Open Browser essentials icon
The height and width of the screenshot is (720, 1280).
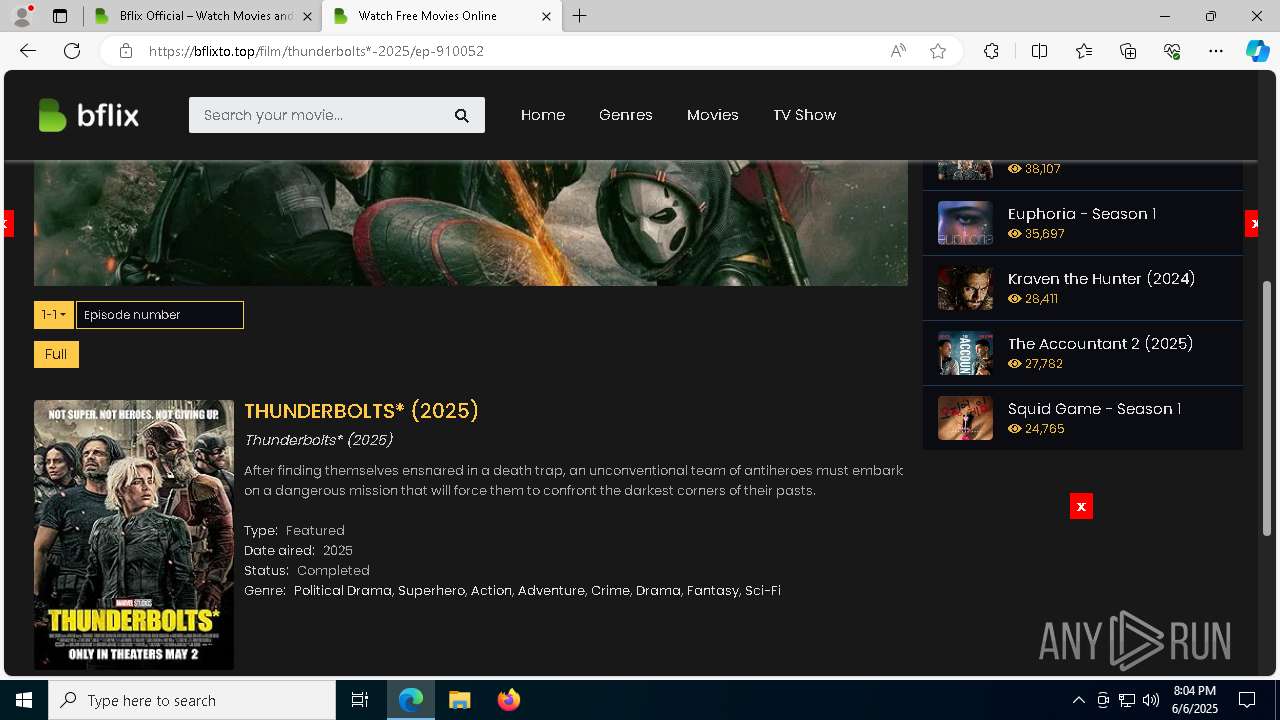coord(1172,51)
